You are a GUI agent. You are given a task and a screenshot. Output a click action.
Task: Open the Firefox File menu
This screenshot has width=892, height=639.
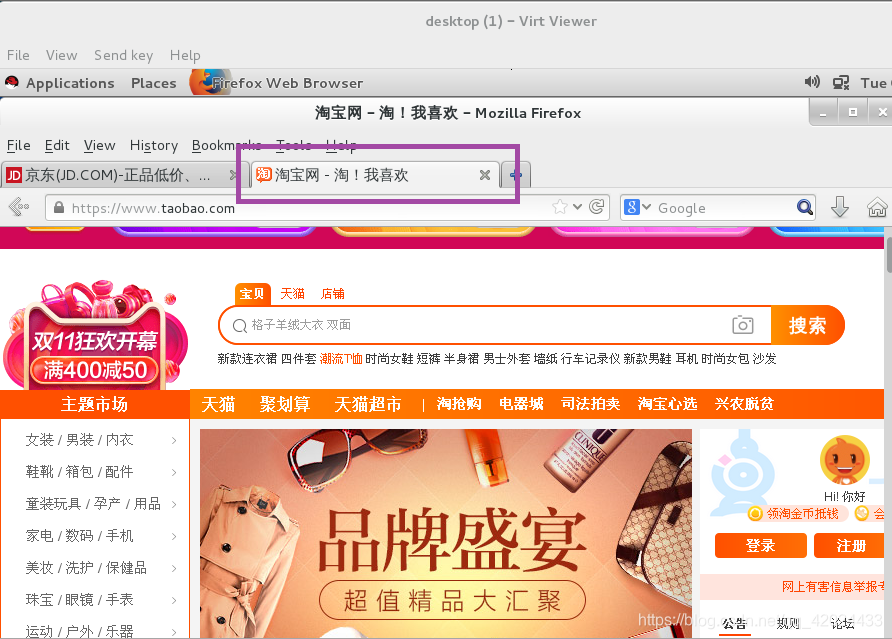click(19, 146)
